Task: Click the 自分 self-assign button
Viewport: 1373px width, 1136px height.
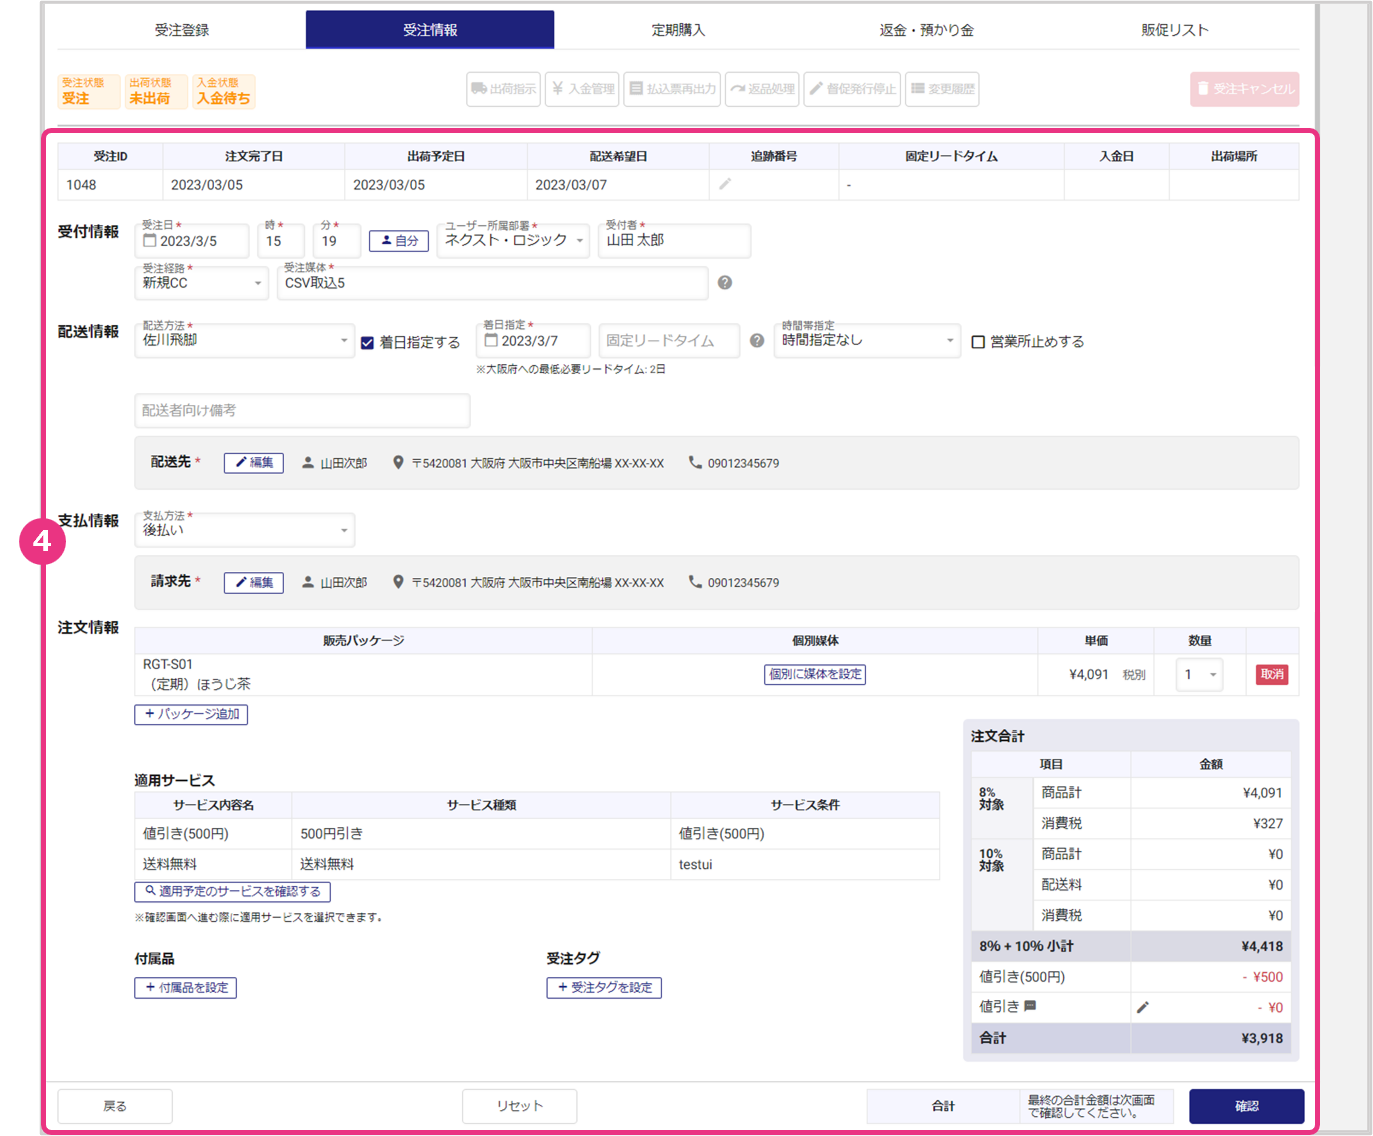Action: pos(399,241)
